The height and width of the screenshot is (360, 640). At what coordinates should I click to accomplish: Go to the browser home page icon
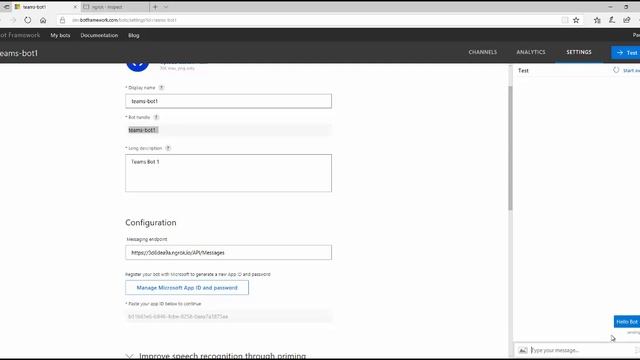43,20
